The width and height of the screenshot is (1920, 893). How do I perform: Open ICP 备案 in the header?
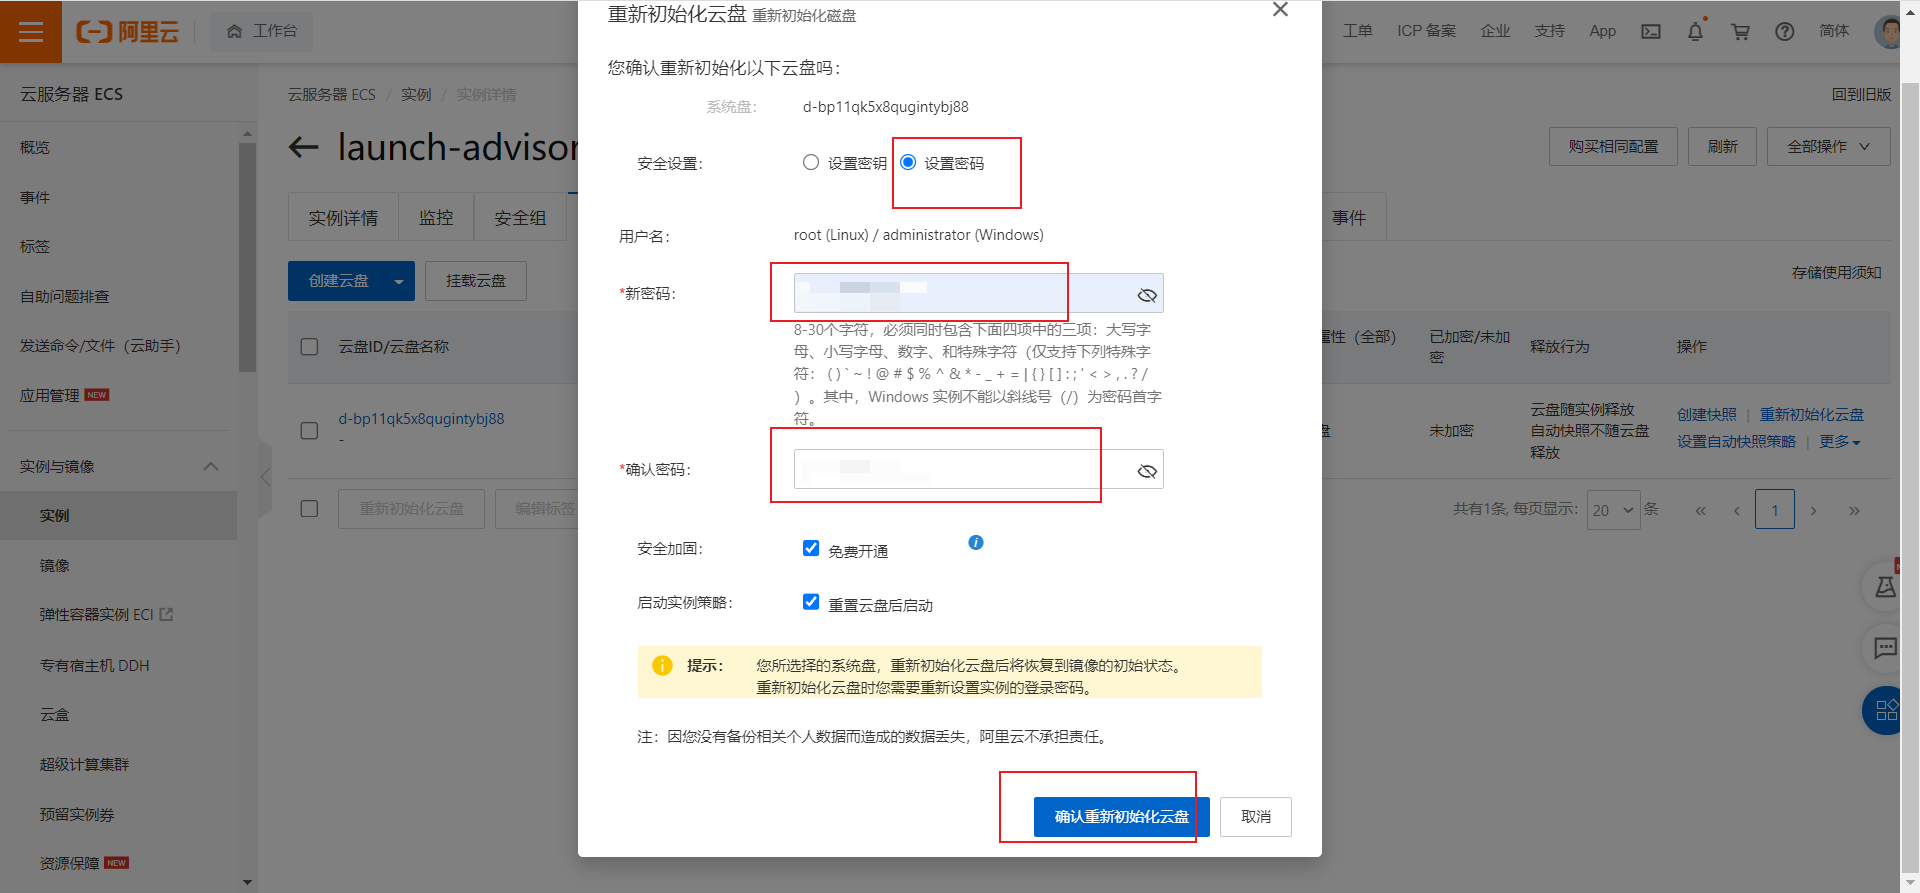(1427, 31)
